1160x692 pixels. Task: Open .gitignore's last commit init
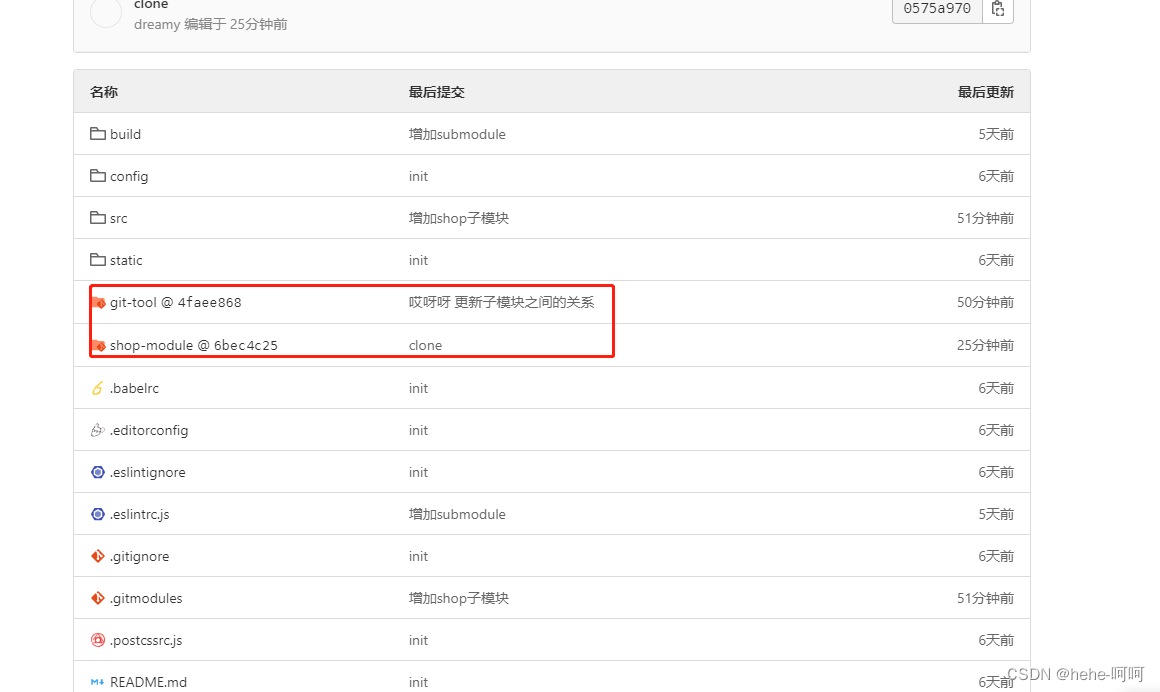(x=418, y=557)
